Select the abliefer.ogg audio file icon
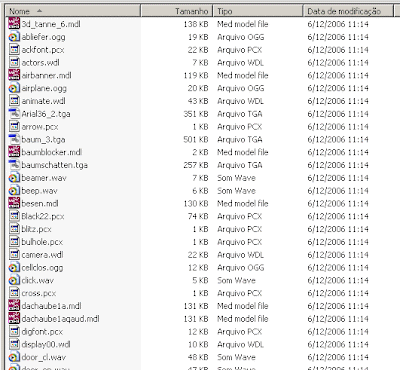Image resolution: width=400 pixels, height=370 pixels. click(14, 37)
